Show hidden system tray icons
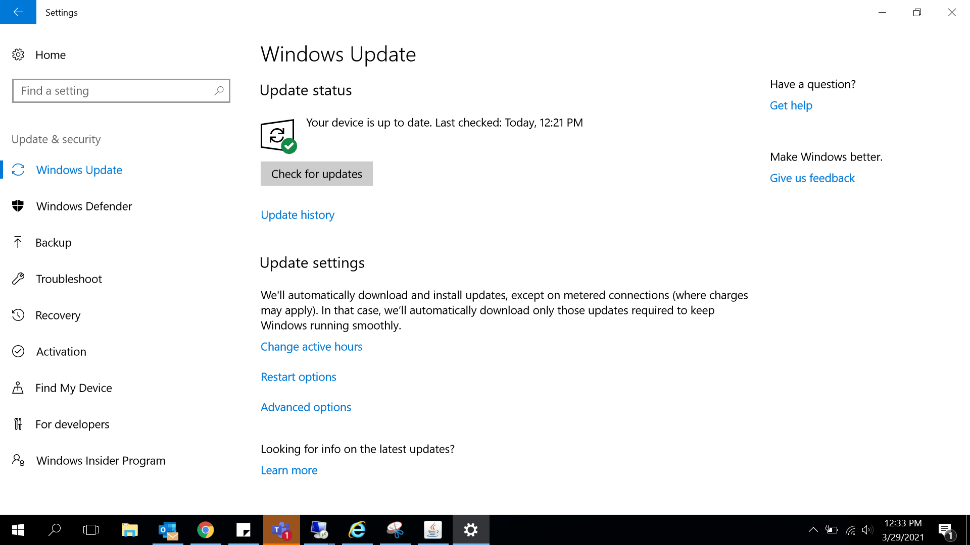The height and width of the screenshot is (545, 970). click(813, 530)
